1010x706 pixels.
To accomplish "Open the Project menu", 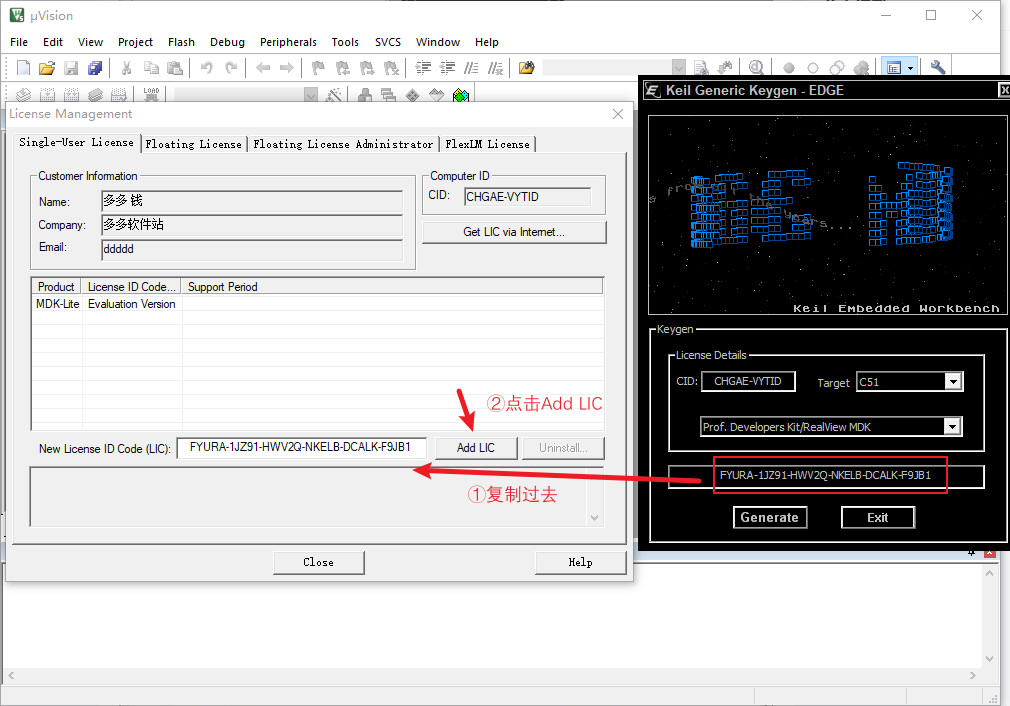I will pos(135,42).
